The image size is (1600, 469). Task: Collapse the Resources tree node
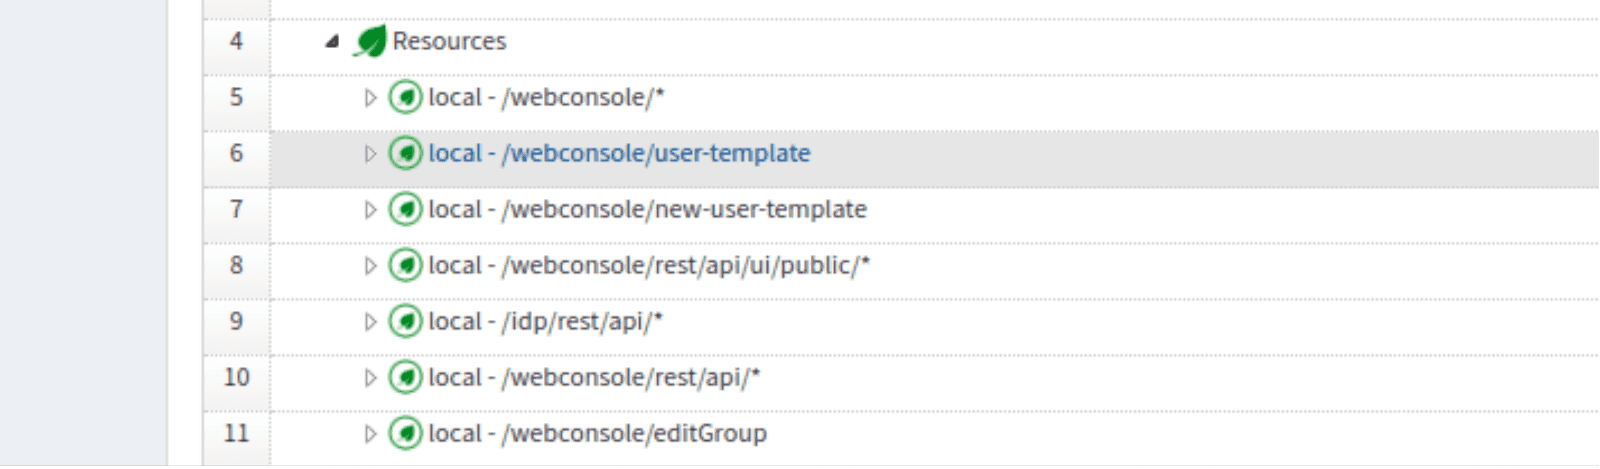point(332,42)
